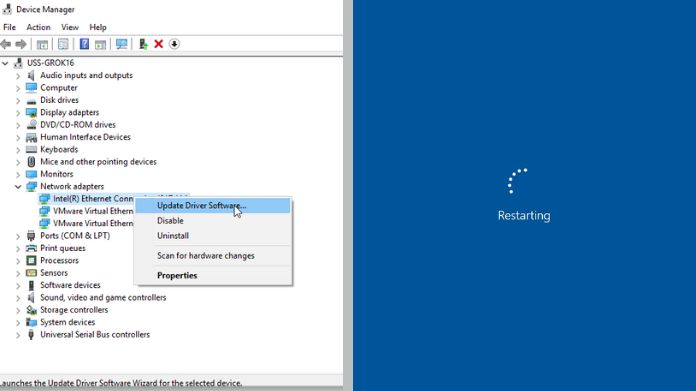Open the View menu
The width and height of the screenshot is (696, 391).
pyautogui.click(x=70, y=27)
